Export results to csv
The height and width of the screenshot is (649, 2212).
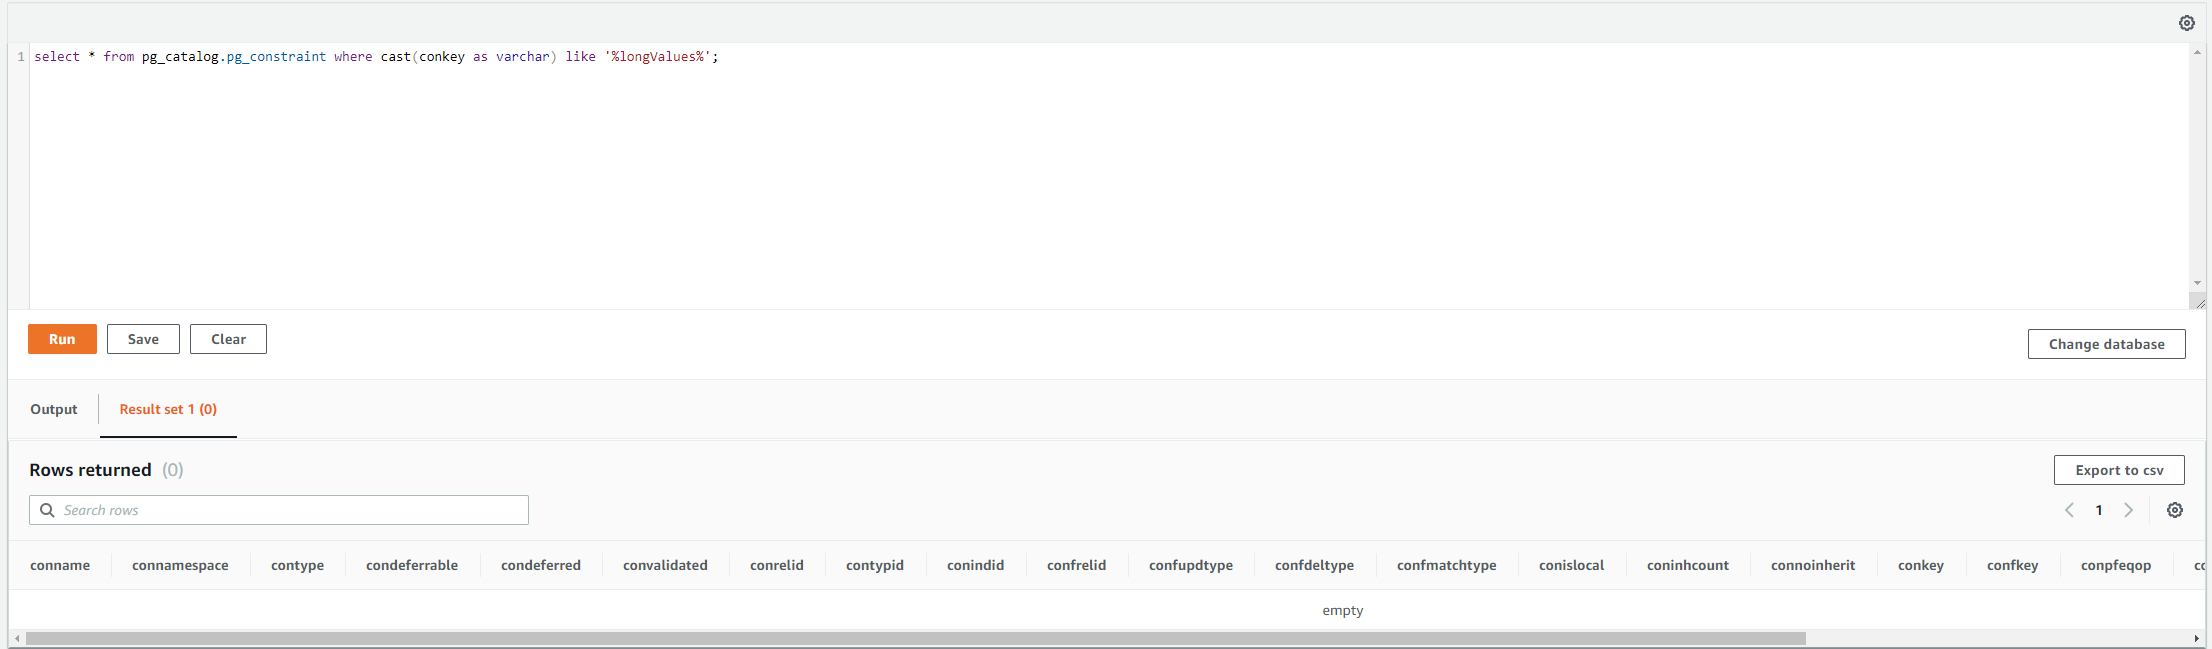tap(2119, 470)
